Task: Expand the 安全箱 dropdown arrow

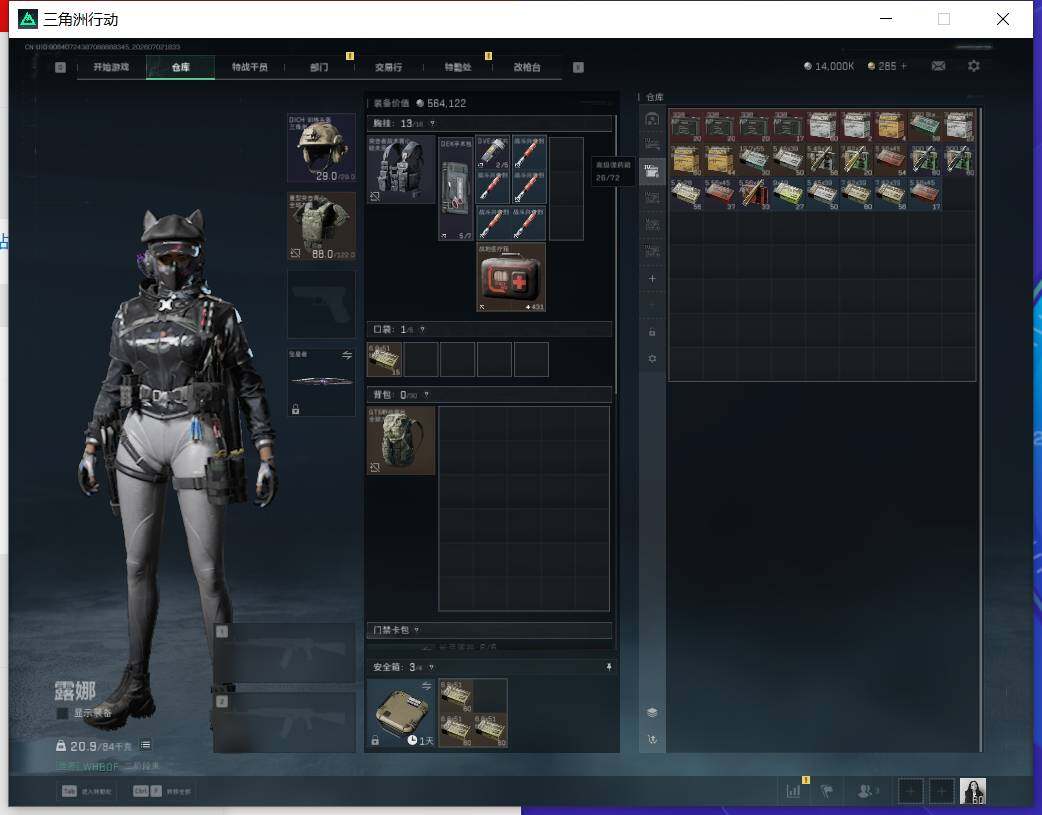Action: [432, 667]
